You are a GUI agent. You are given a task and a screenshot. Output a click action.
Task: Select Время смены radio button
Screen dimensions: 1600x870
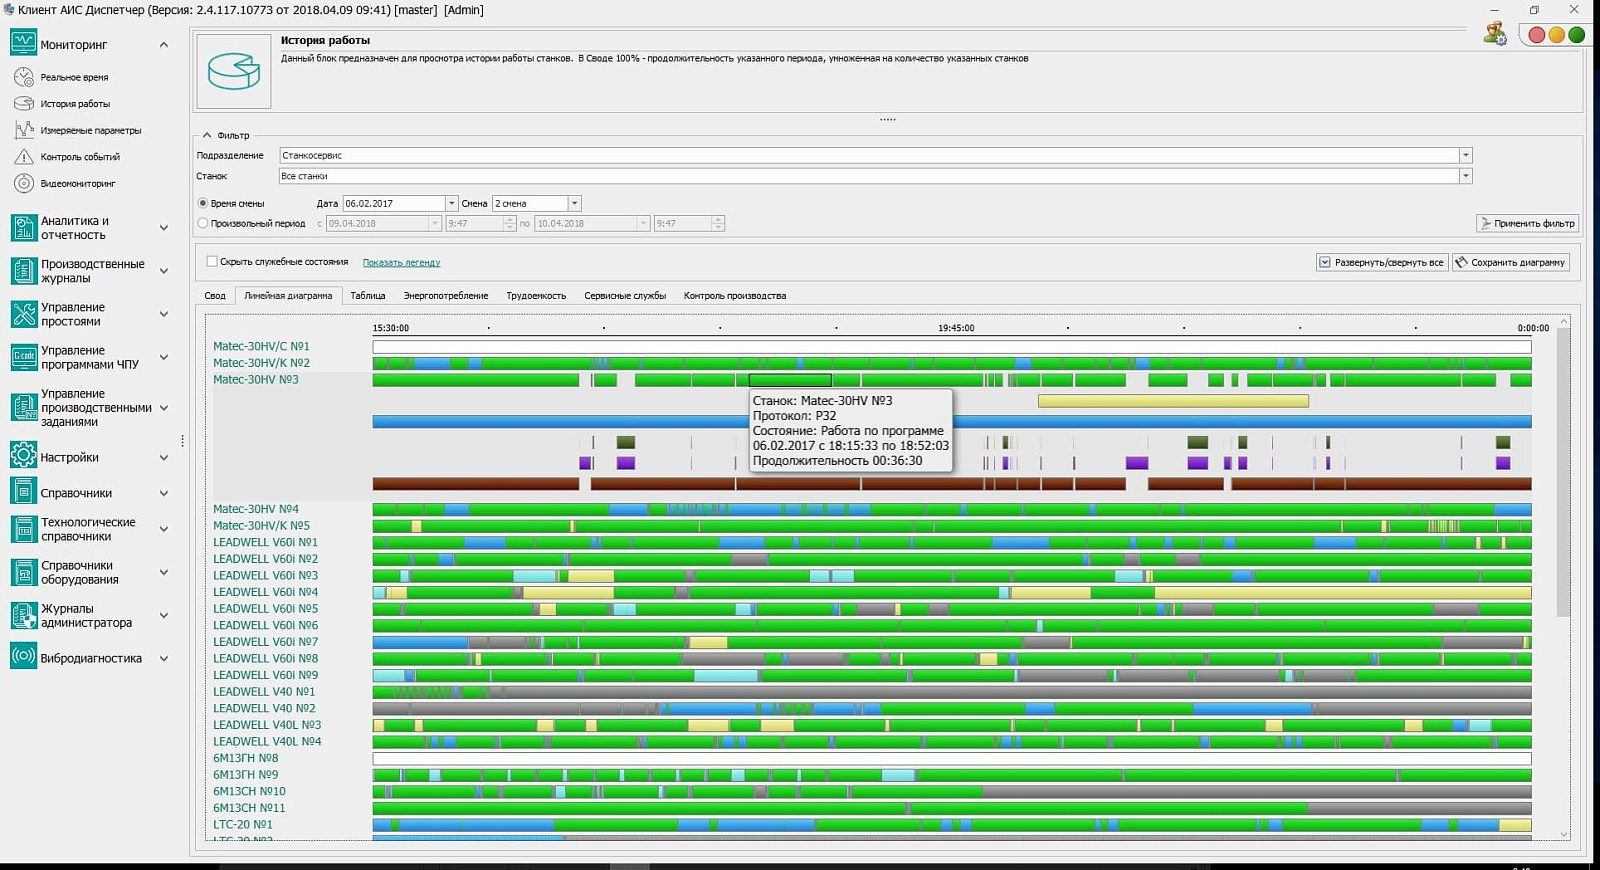[x=203, y=203]
